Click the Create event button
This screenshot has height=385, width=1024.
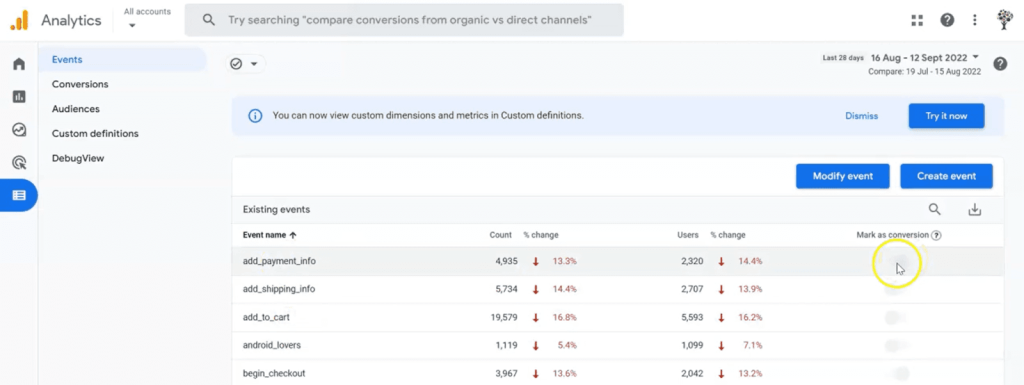946,176
